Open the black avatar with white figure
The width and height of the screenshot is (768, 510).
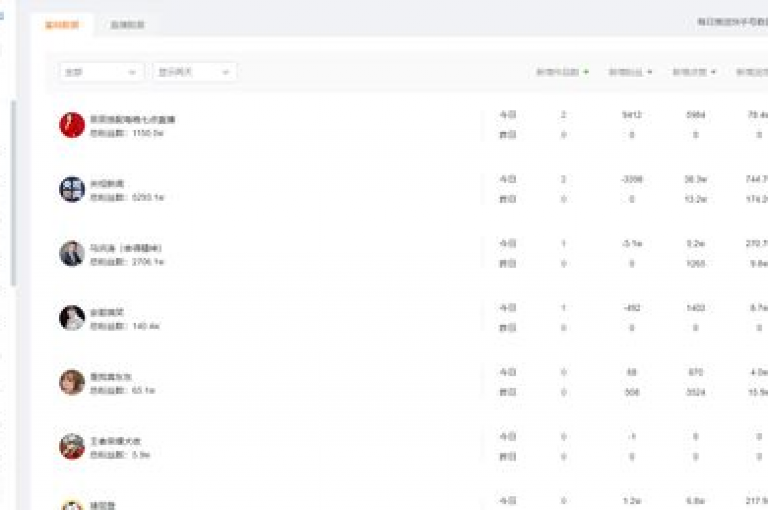point(72,318)
